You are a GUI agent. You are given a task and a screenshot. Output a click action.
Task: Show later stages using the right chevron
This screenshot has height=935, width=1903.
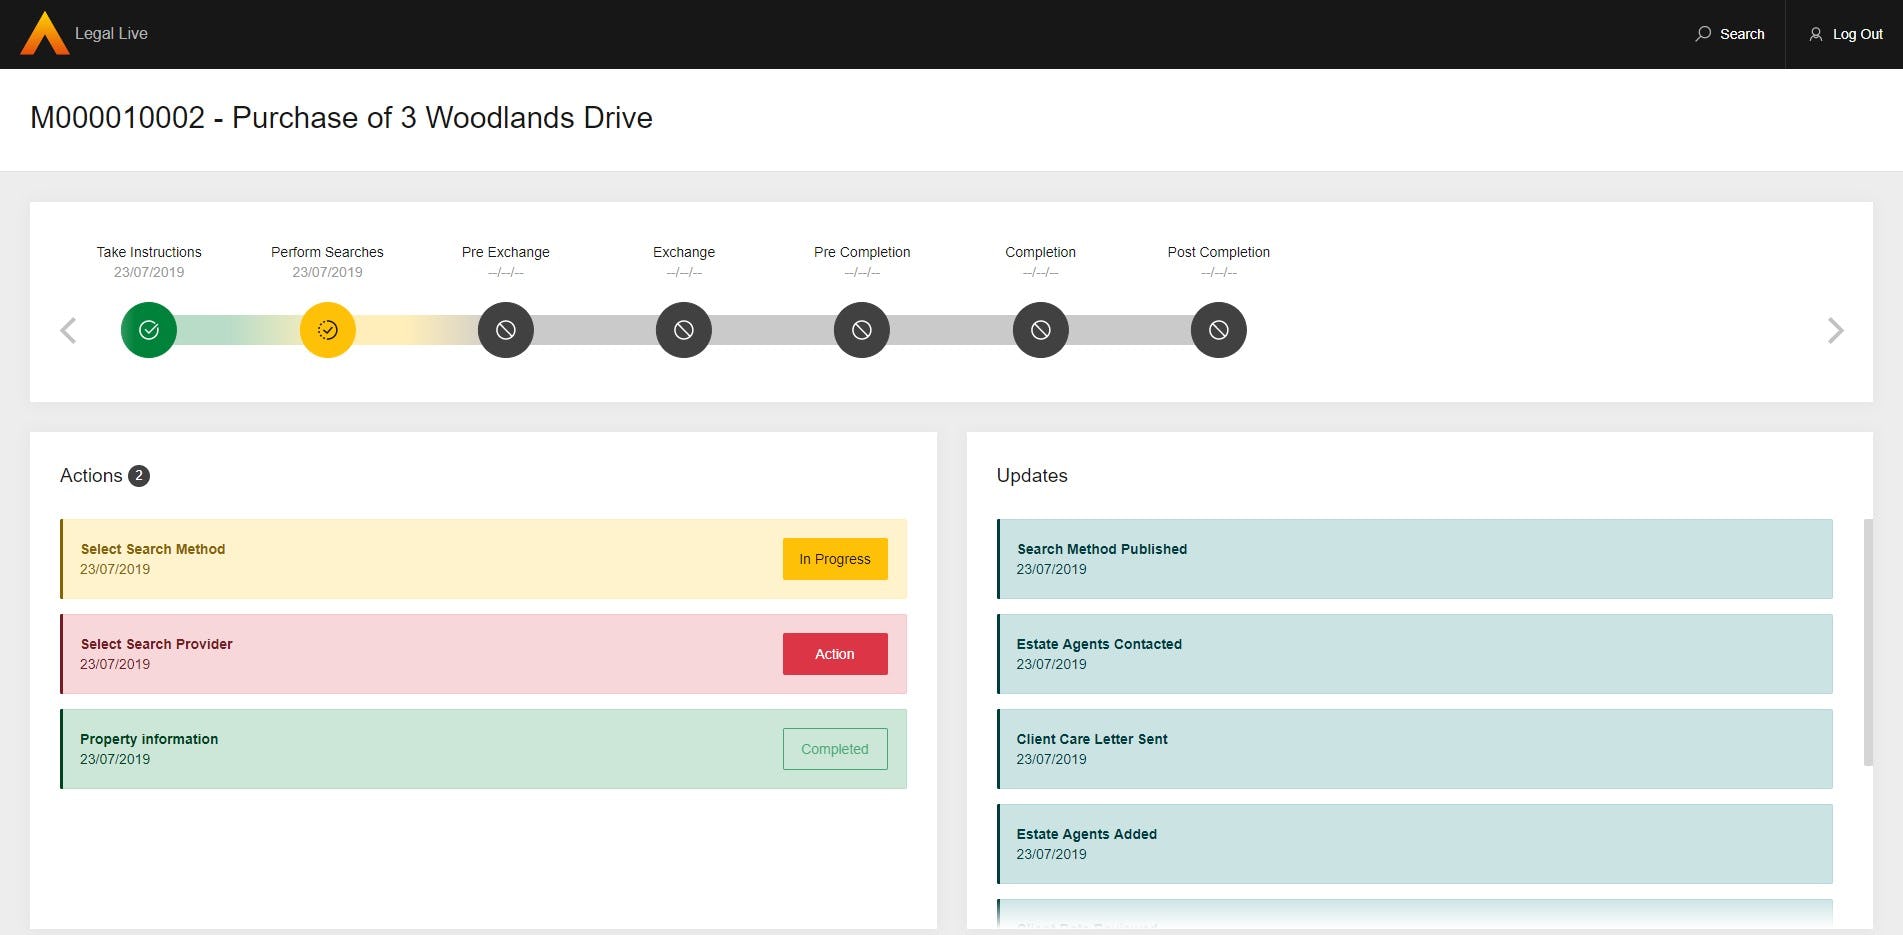1836,330
